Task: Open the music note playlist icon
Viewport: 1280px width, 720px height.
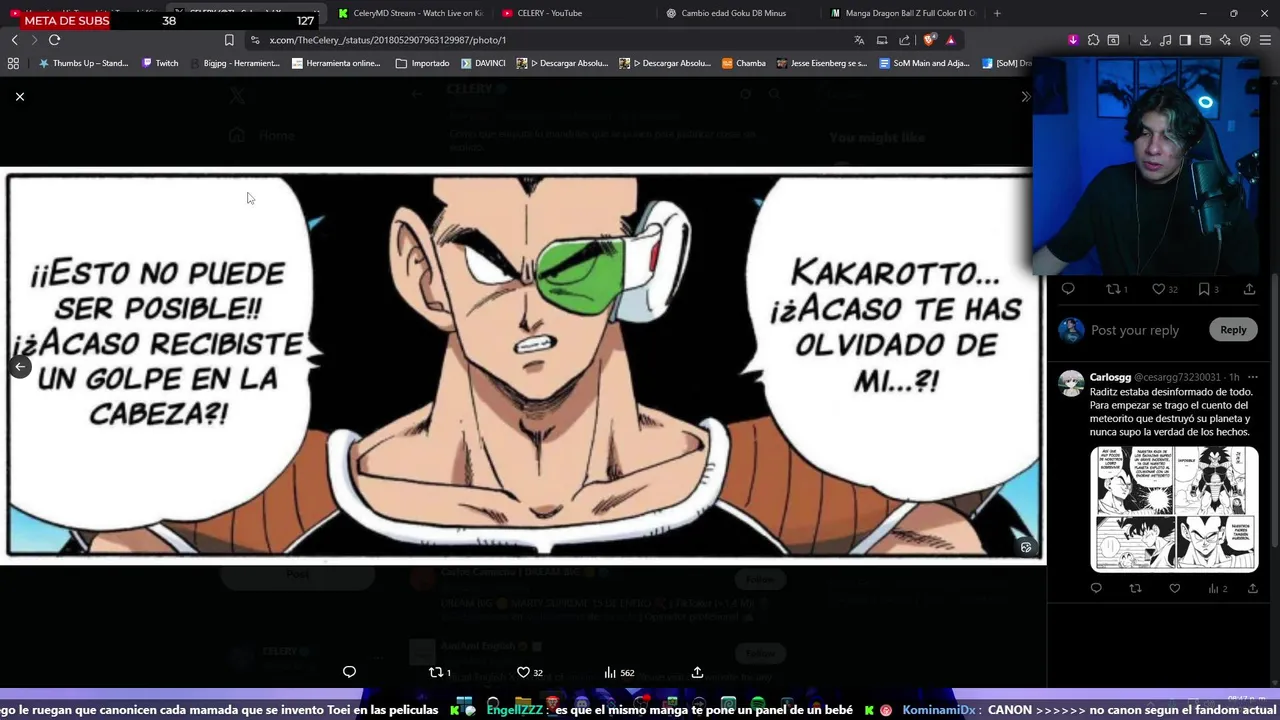Action: (x=1166, y=40)
